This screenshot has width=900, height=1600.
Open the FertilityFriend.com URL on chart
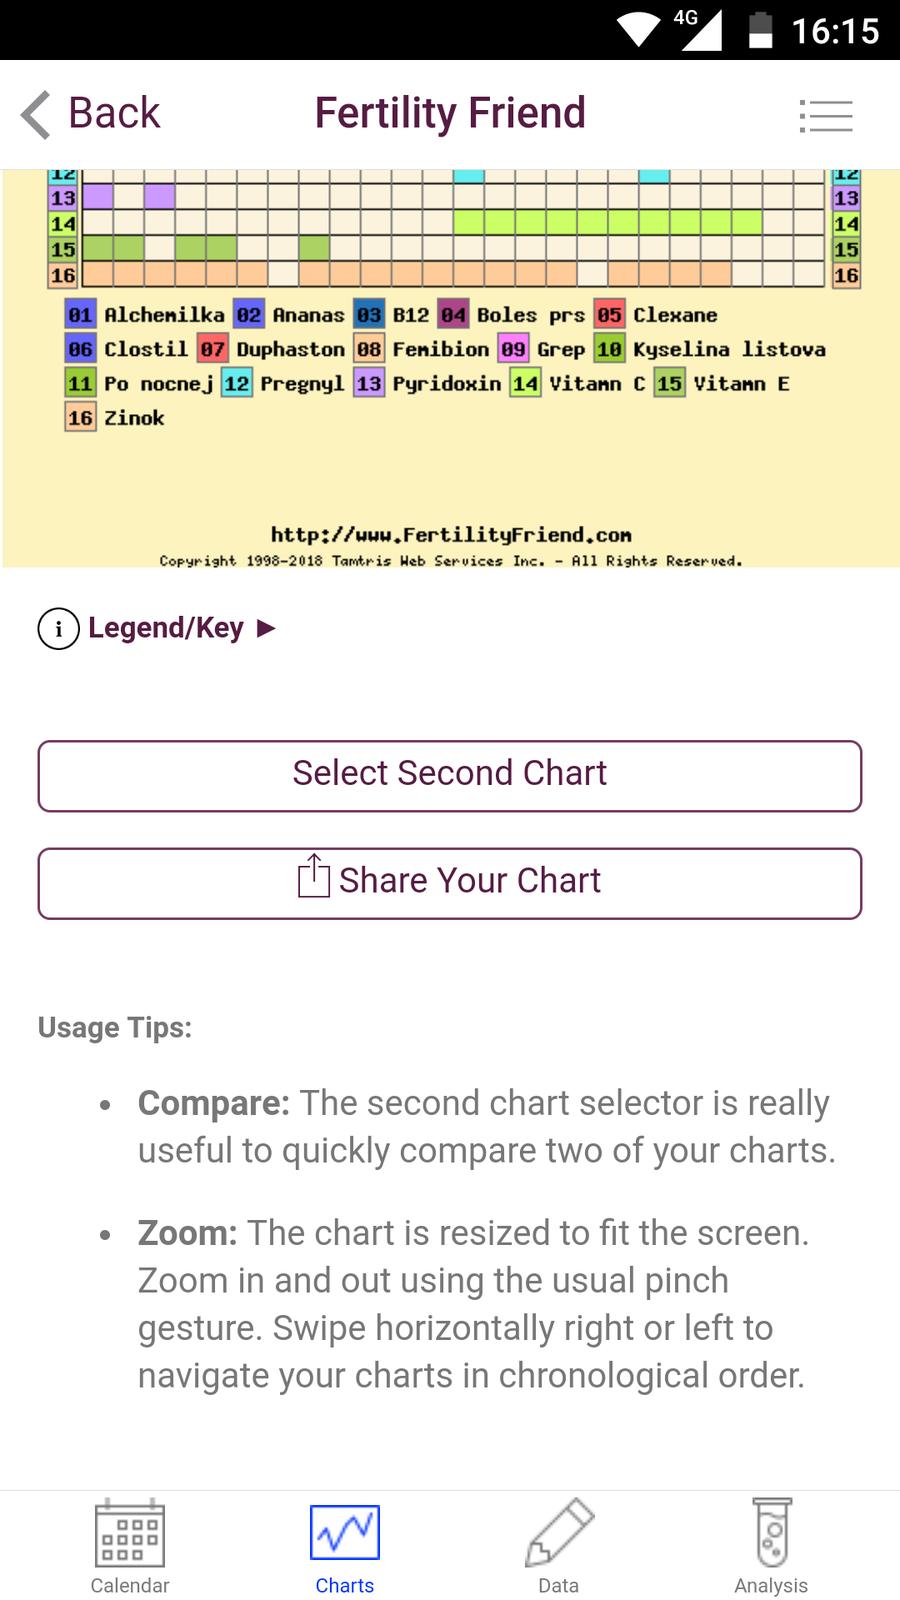tap(450, 535)
